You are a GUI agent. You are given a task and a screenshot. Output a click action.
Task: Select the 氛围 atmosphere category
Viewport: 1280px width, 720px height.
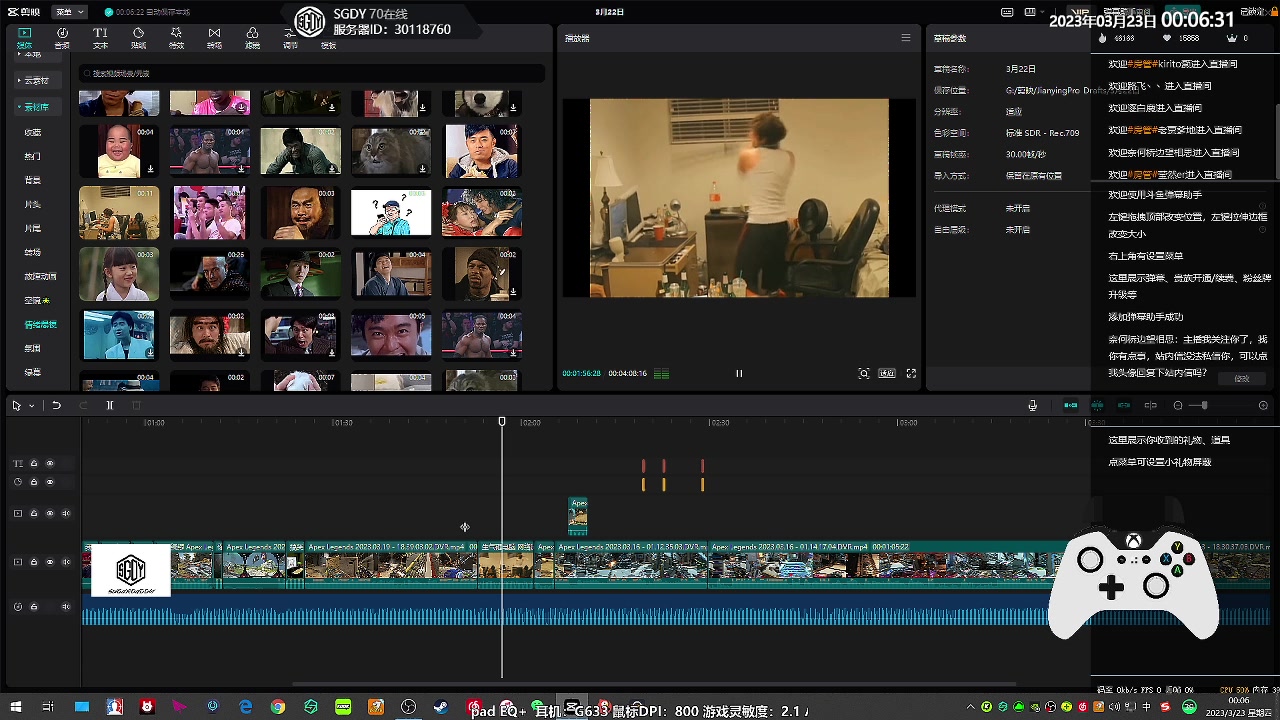[33, 348]
